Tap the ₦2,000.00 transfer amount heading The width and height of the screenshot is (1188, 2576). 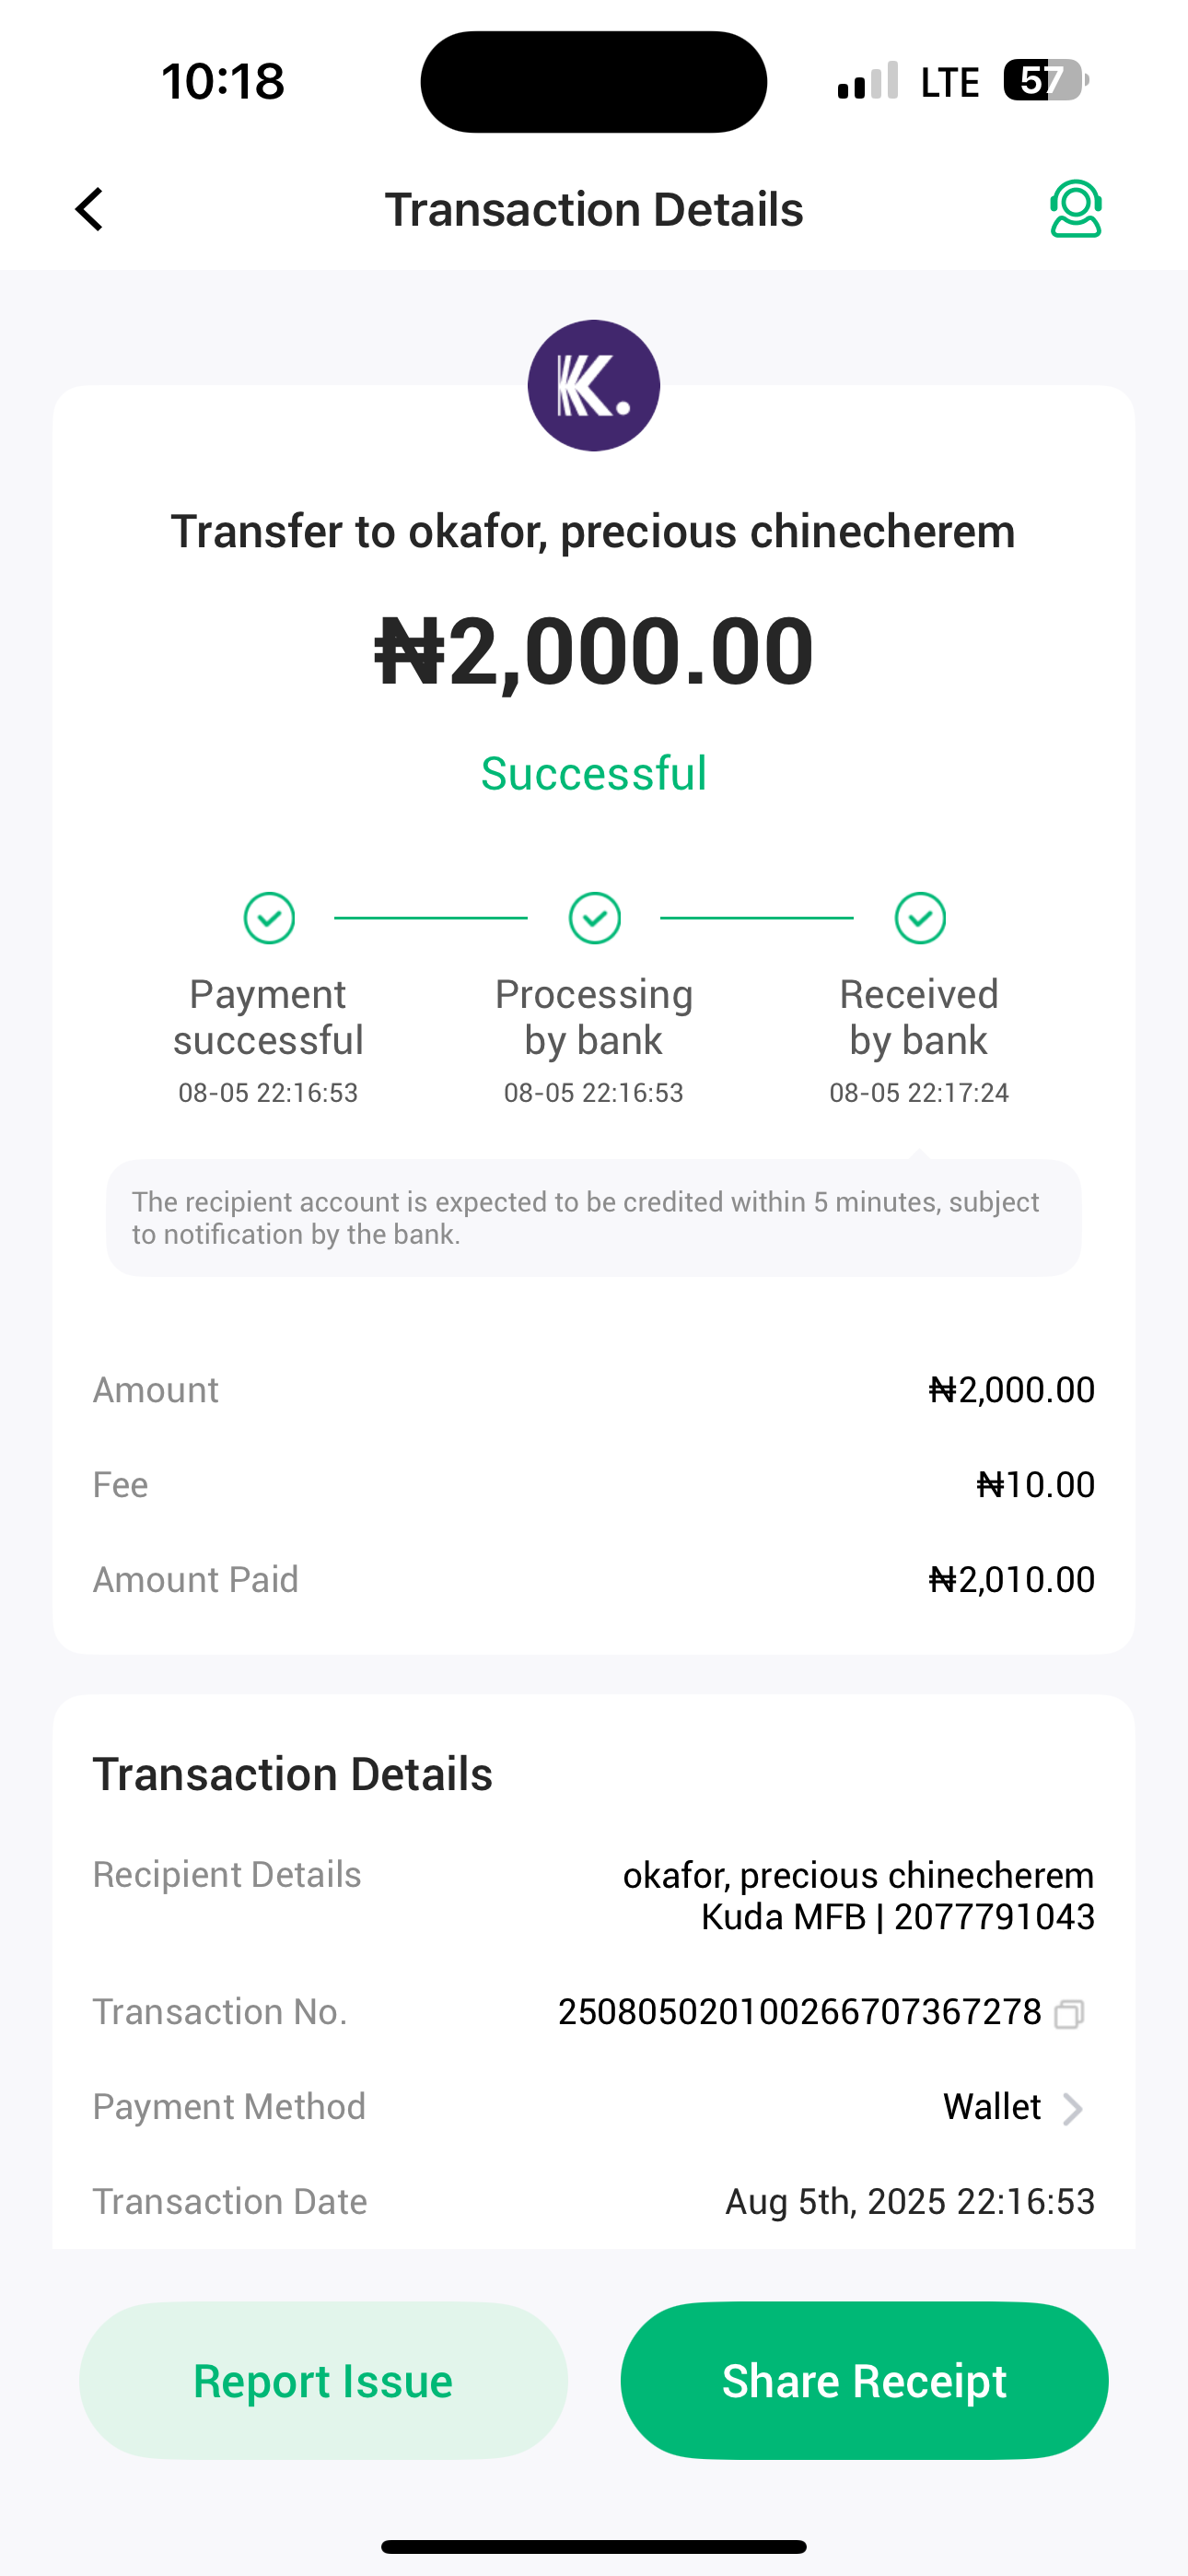pyautogui.click(x=594, y=651)
